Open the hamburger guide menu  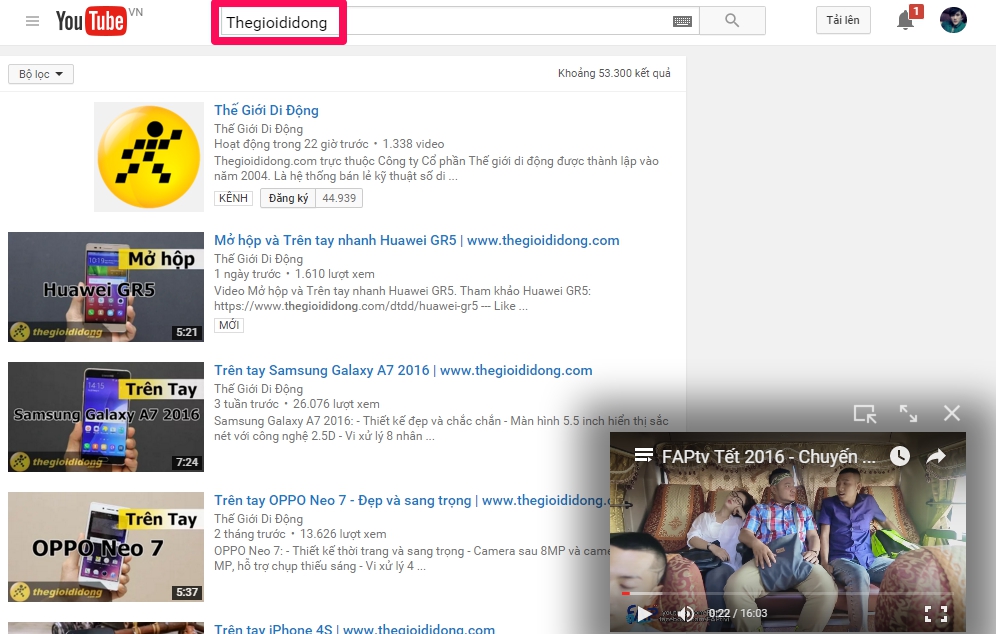(x=32, y=21)
